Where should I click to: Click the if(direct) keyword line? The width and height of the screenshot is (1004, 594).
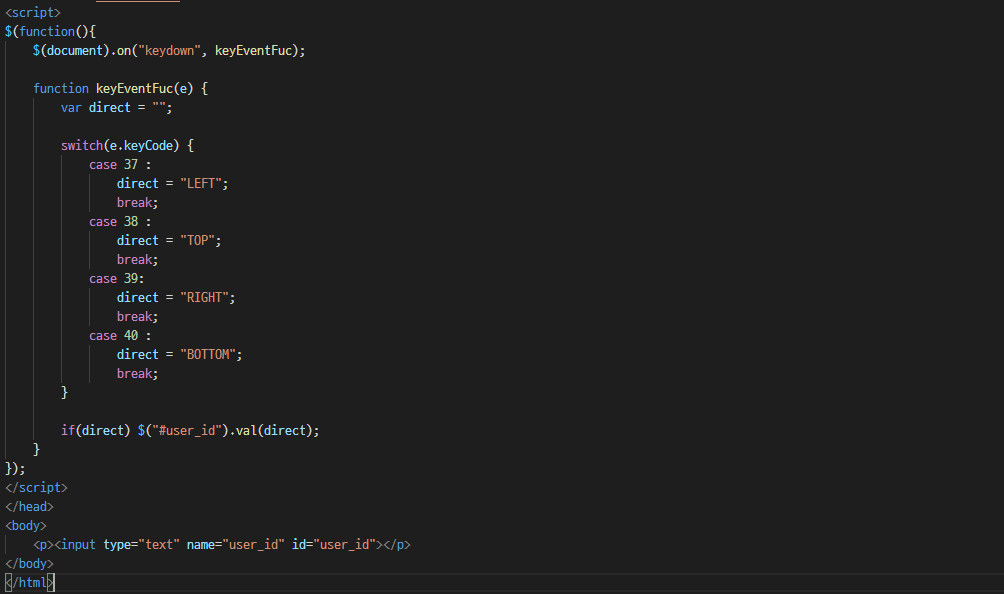click(x=190, y=430)
